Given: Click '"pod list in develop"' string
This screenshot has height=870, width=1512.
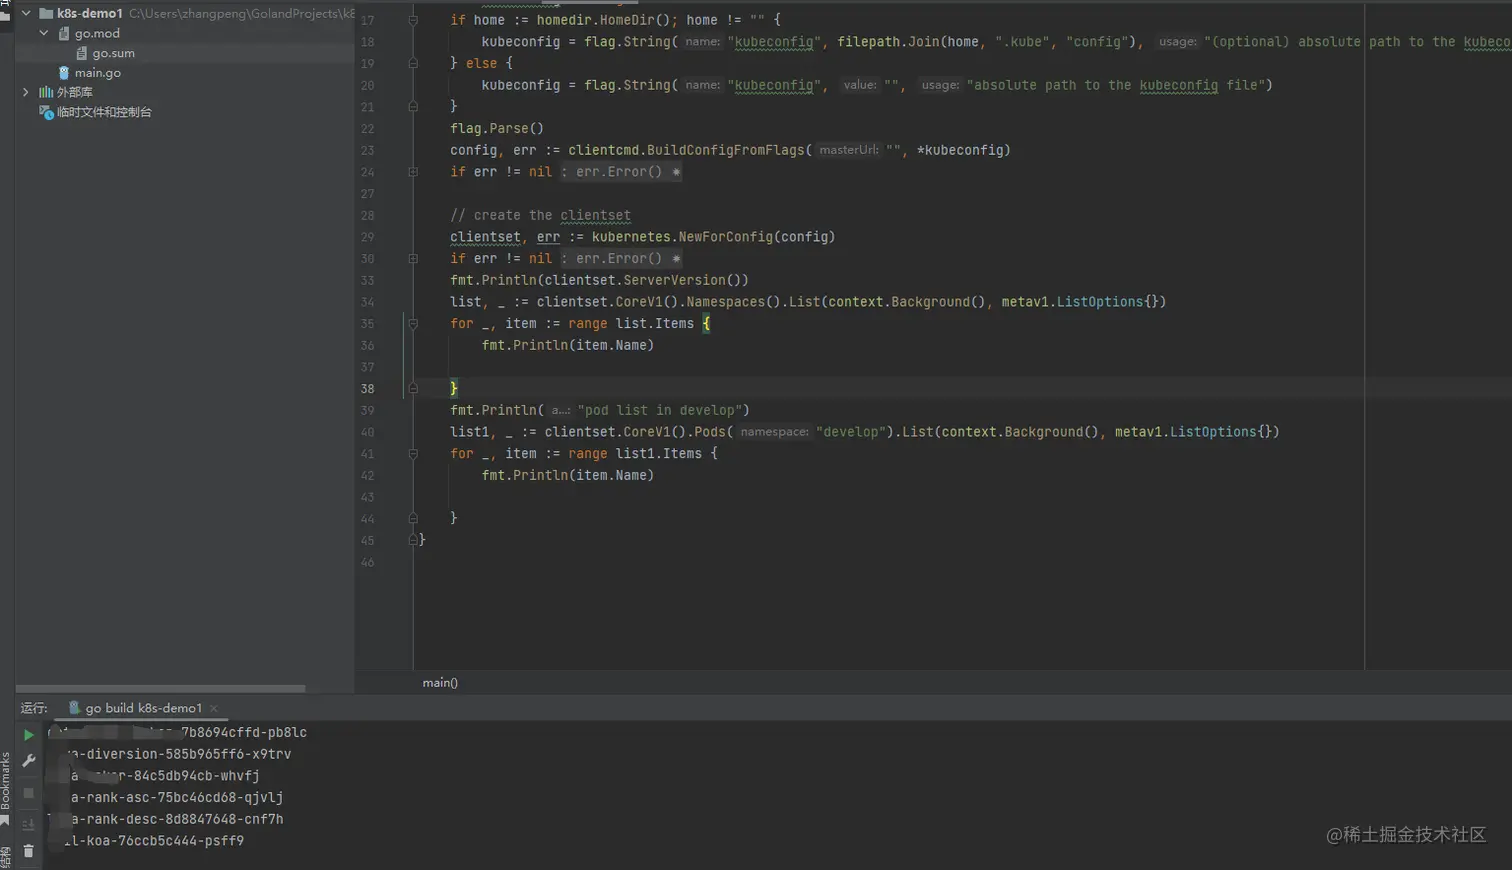Looking at the screenshot, I should (x=660, y=410).
